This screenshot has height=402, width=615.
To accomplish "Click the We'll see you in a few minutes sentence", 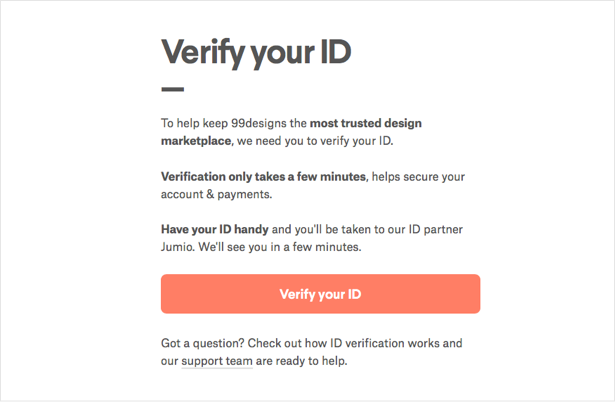I will coord(300,246).
